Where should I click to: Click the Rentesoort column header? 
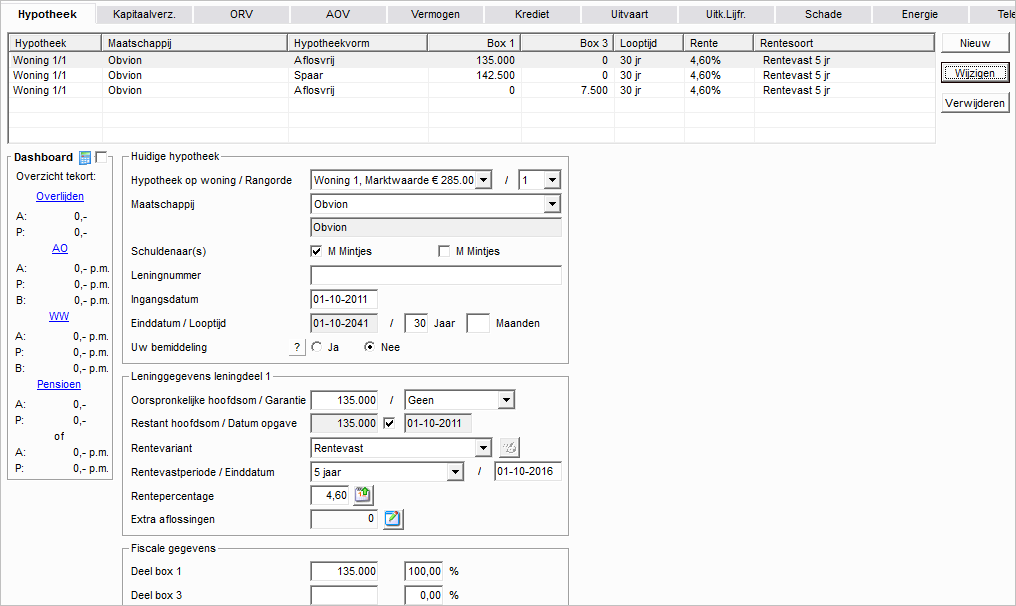pos(844,43)
